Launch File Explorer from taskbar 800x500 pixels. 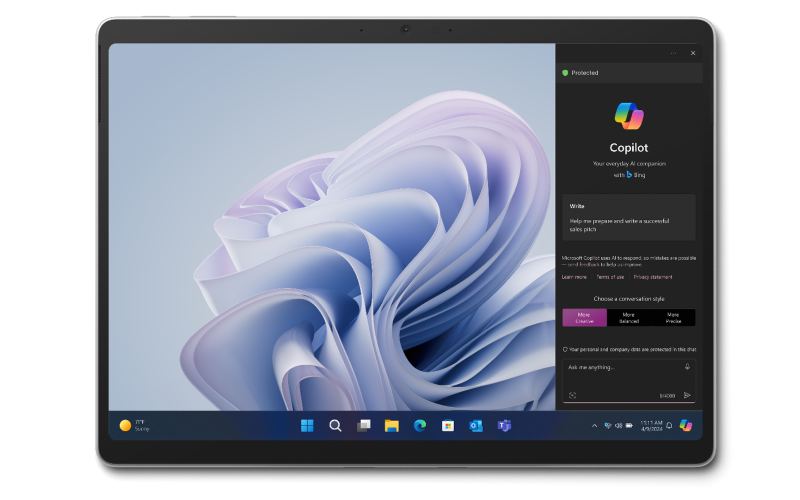[392, 426]
